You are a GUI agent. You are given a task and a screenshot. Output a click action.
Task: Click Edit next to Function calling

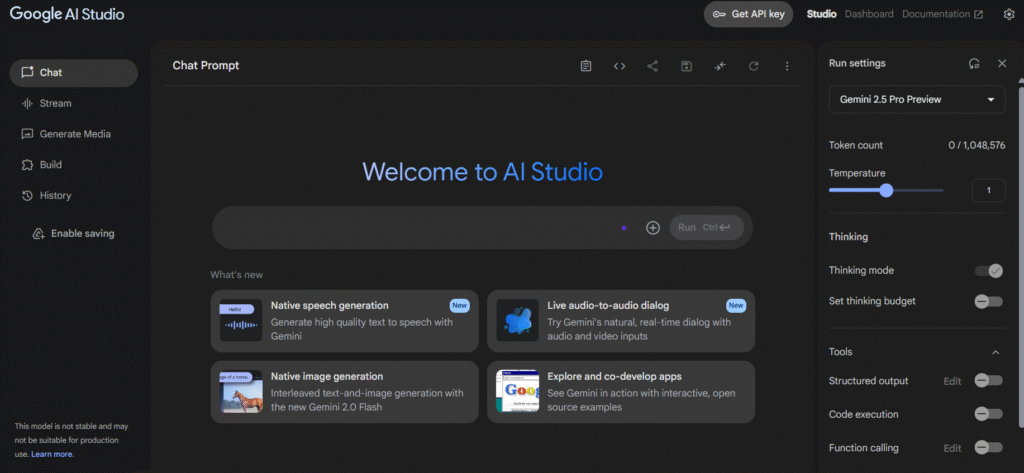click(x=952, y=448)
